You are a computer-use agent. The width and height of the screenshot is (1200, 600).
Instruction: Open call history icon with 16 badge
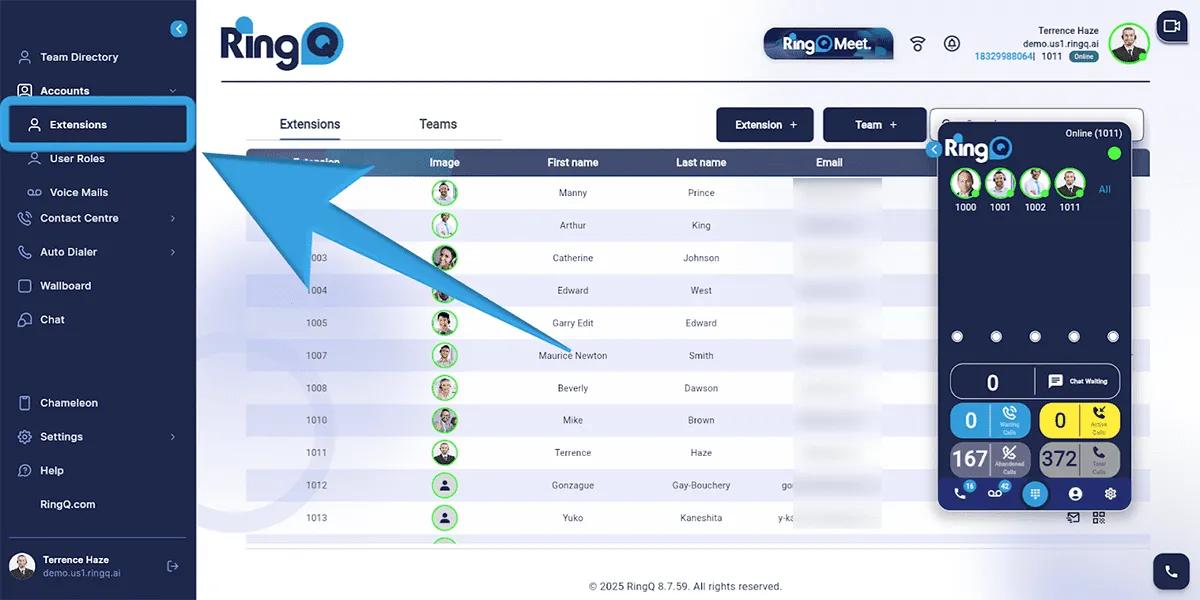pyautogui.click(x=962, y=493)
